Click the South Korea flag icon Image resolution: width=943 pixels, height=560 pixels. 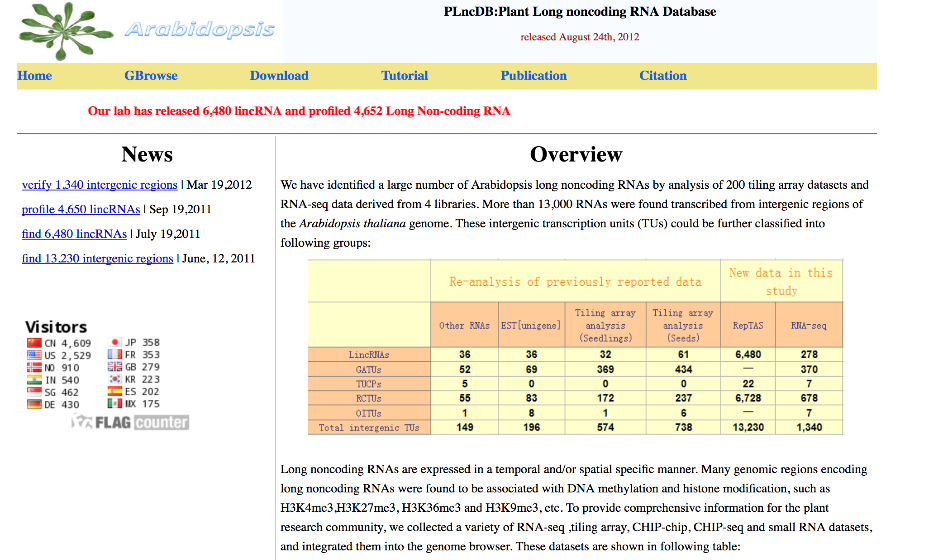tap(115, 380)
